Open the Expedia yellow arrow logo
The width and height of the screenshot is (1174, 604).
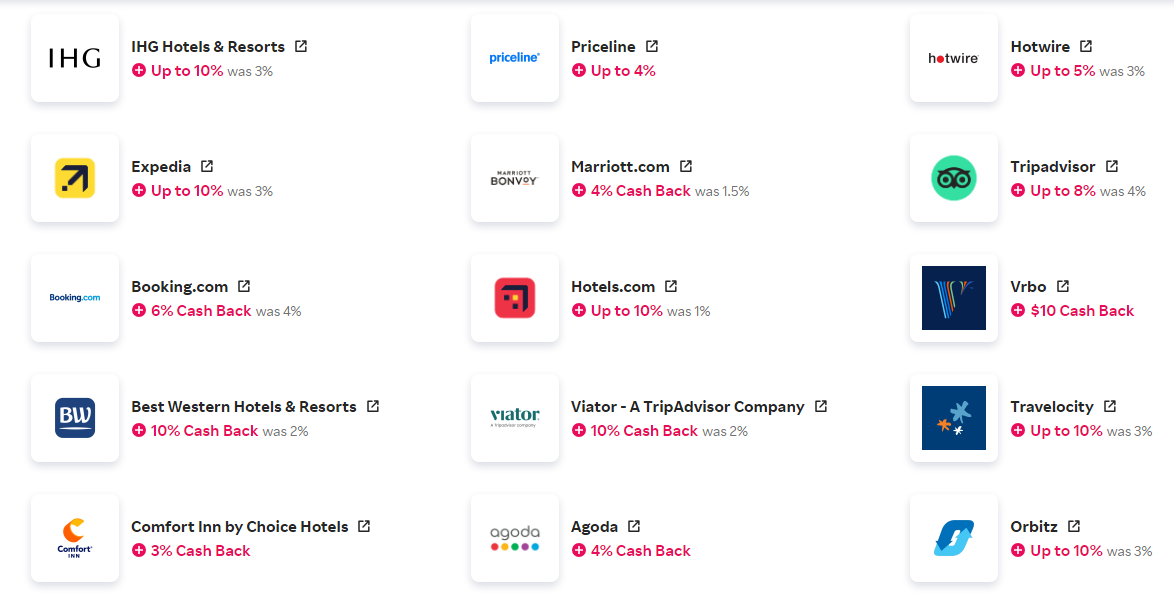pyautogui.click(x=75, y=178)
